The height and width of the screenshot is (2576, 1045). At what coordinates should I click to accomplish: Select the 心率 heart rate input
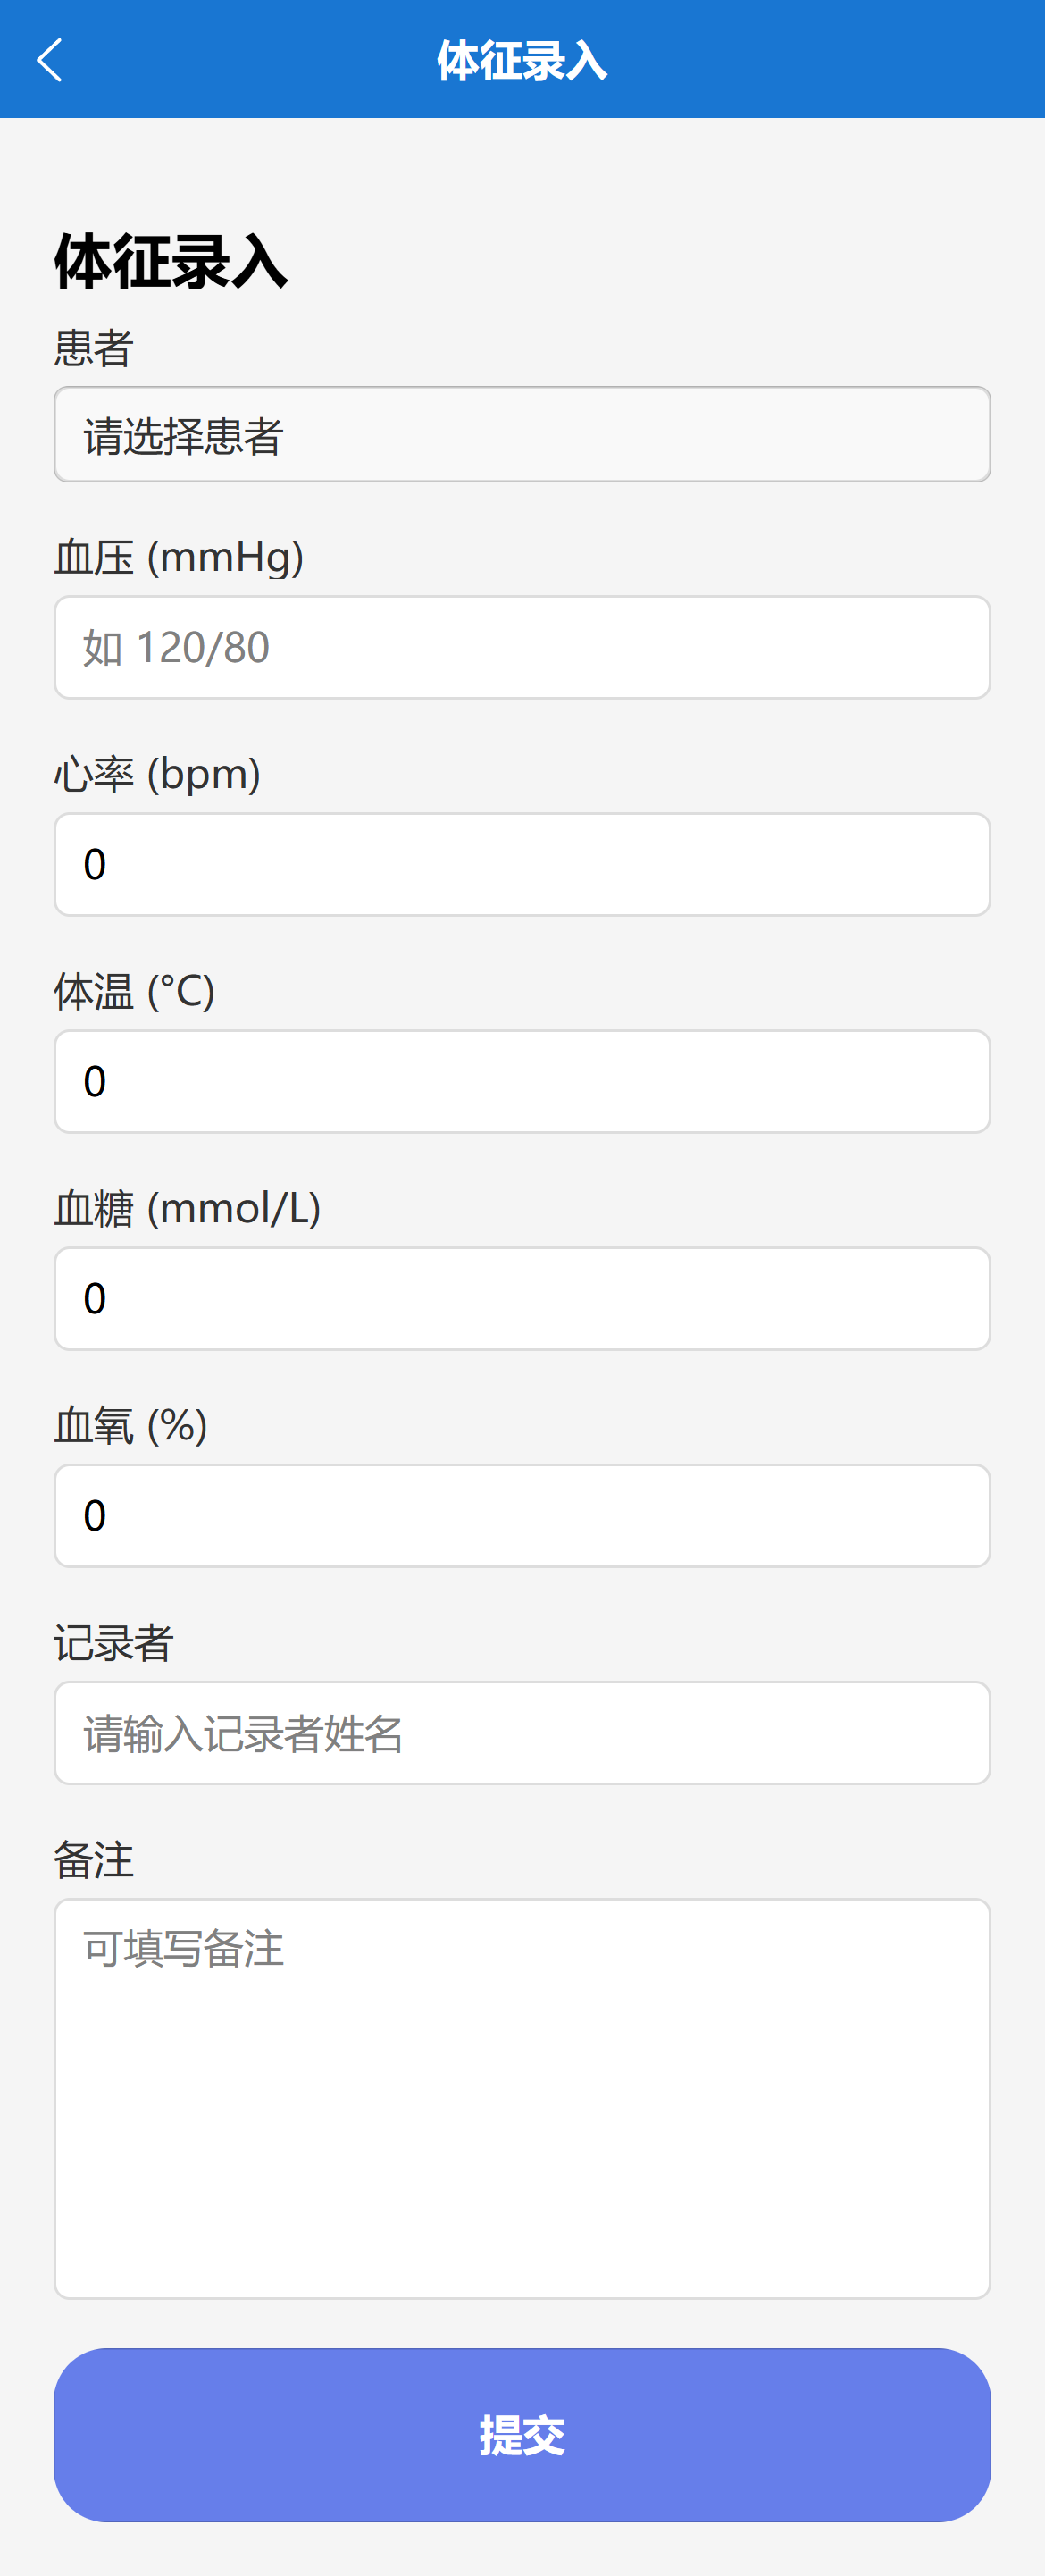(522, 865)
